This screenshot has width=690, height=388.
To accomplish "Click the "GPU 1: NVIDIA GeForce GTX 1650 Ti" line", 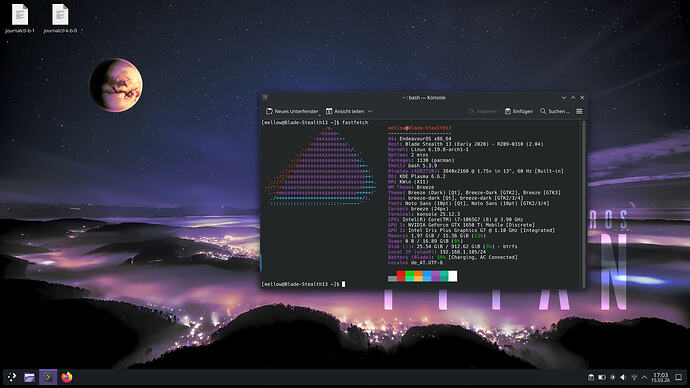I will point(461,225).
